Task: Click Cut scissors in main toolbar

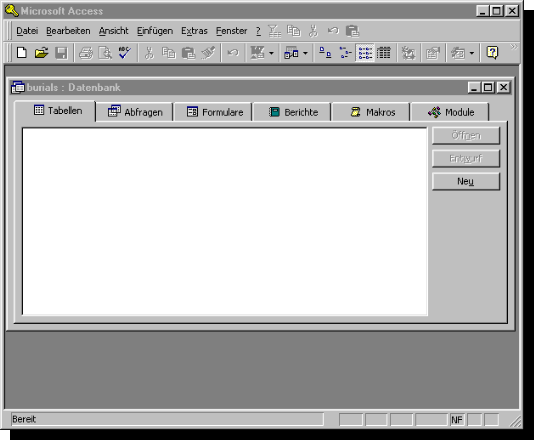Action: (x=149, y=53)
